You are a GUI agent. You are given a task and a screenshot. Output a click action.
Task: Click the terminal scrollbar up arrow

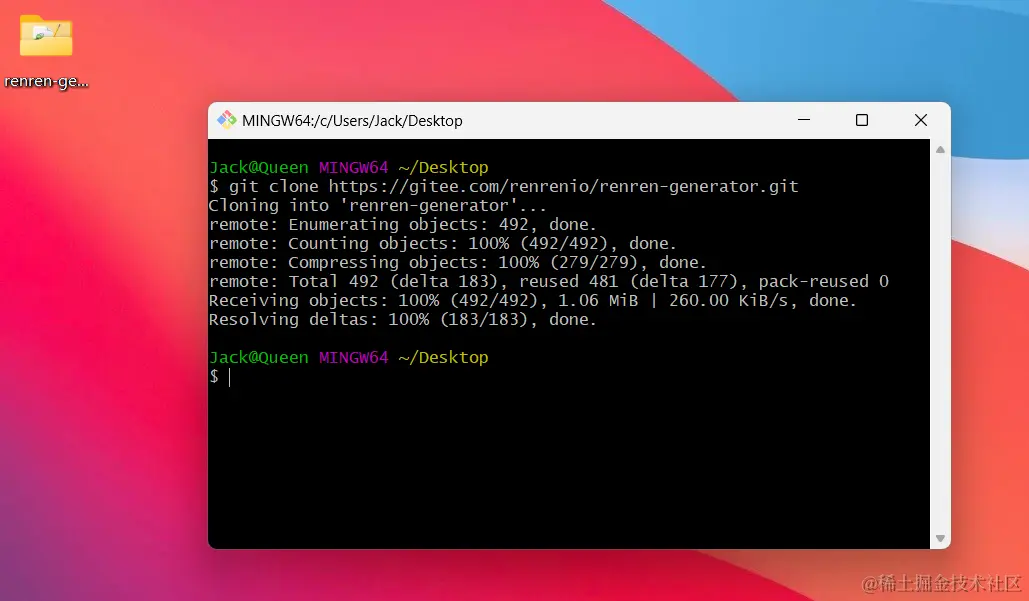click(x=940, y=150)
